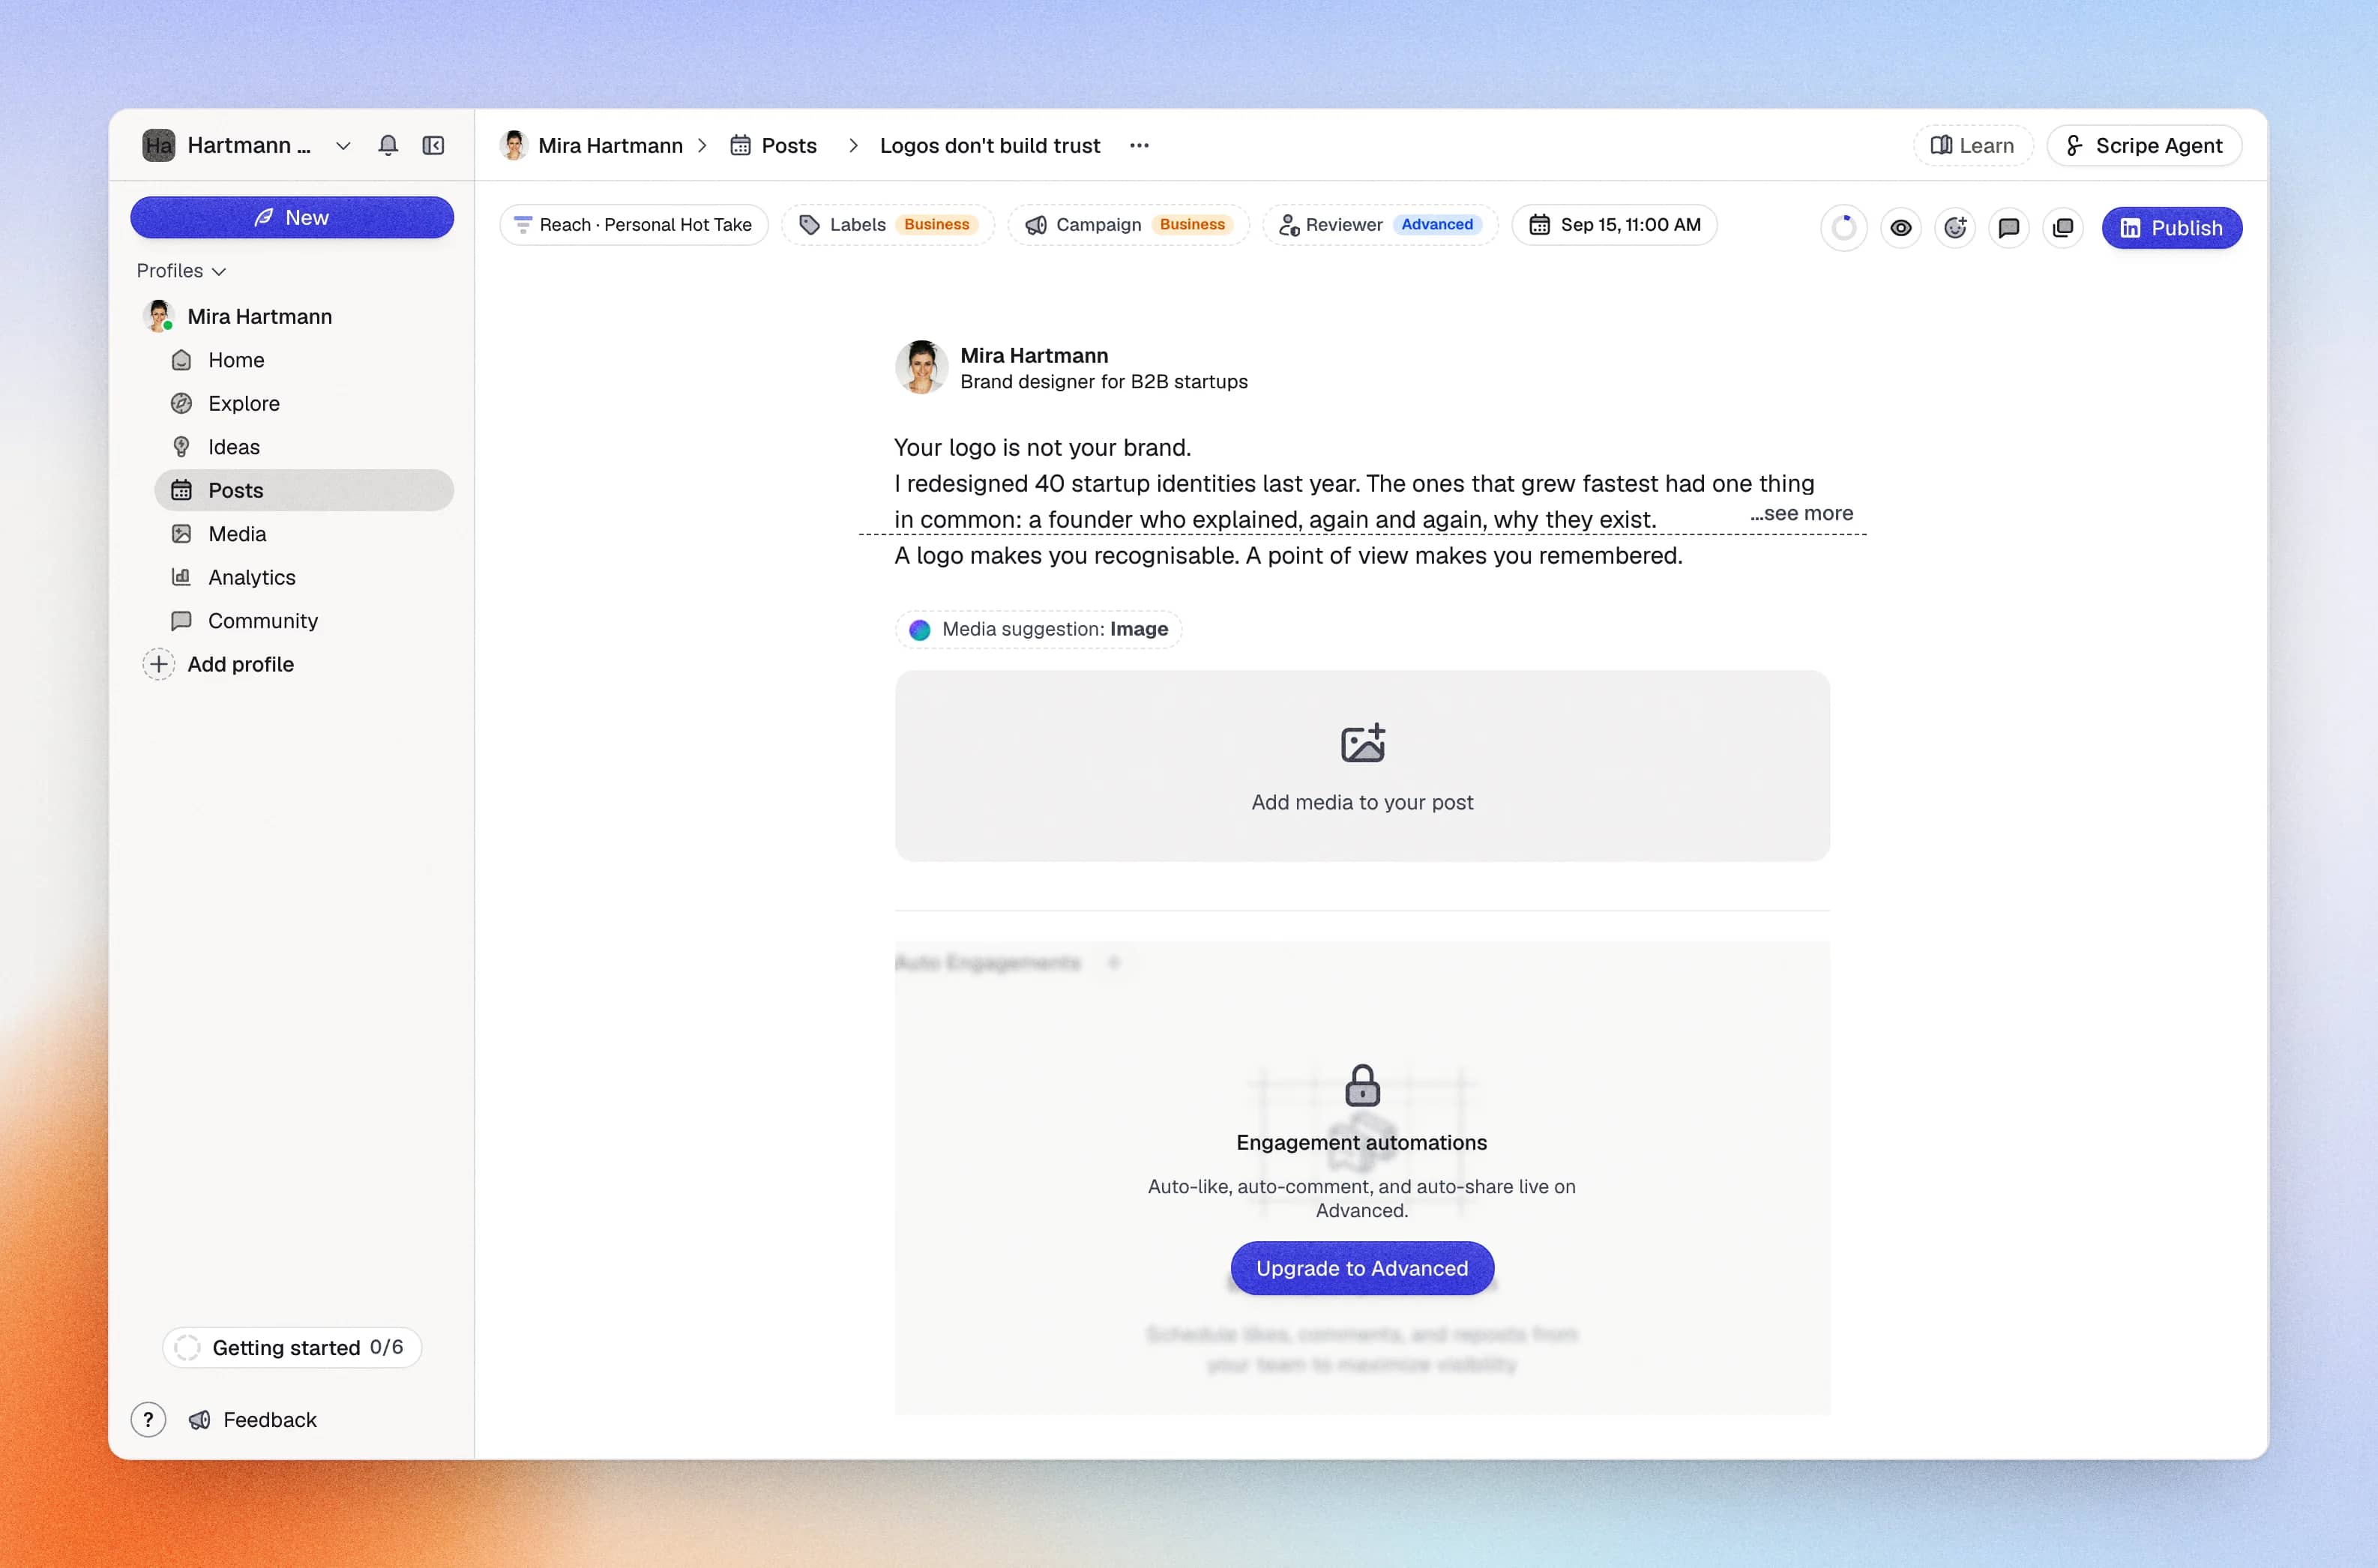Send Feedback from sidebar footer
Image resolution: width=2378 pixels, height=1568 pixels.
[253, 1419]
